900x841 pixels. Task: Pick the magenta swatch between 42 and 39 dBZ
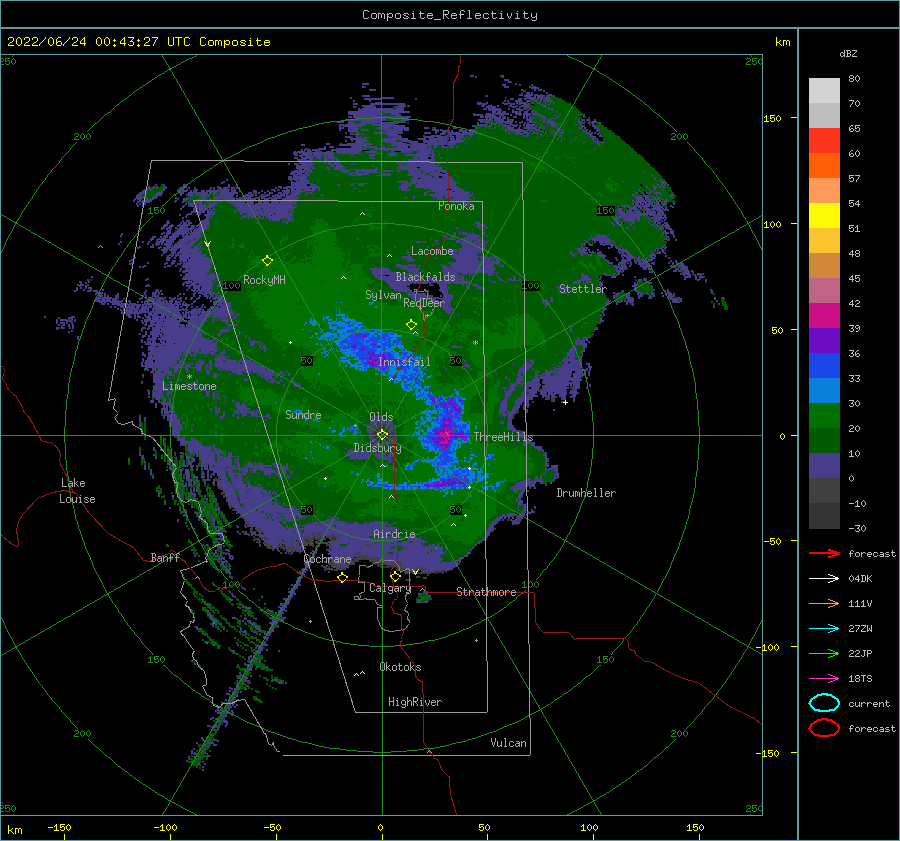(x=824, y=316)
